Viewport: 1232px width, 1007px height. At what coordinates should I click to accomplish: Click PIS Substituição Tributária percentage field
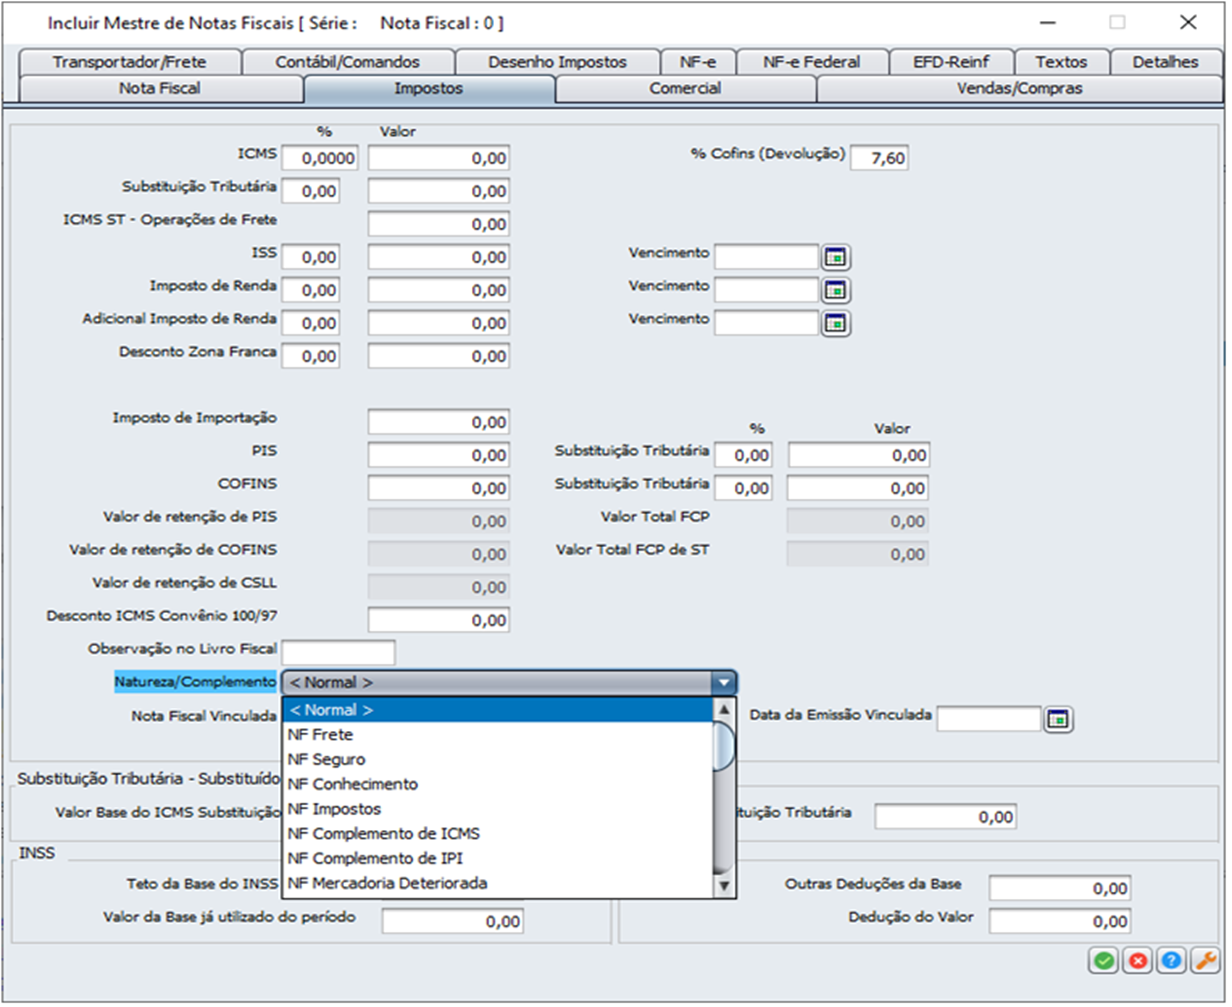(743, 455)
